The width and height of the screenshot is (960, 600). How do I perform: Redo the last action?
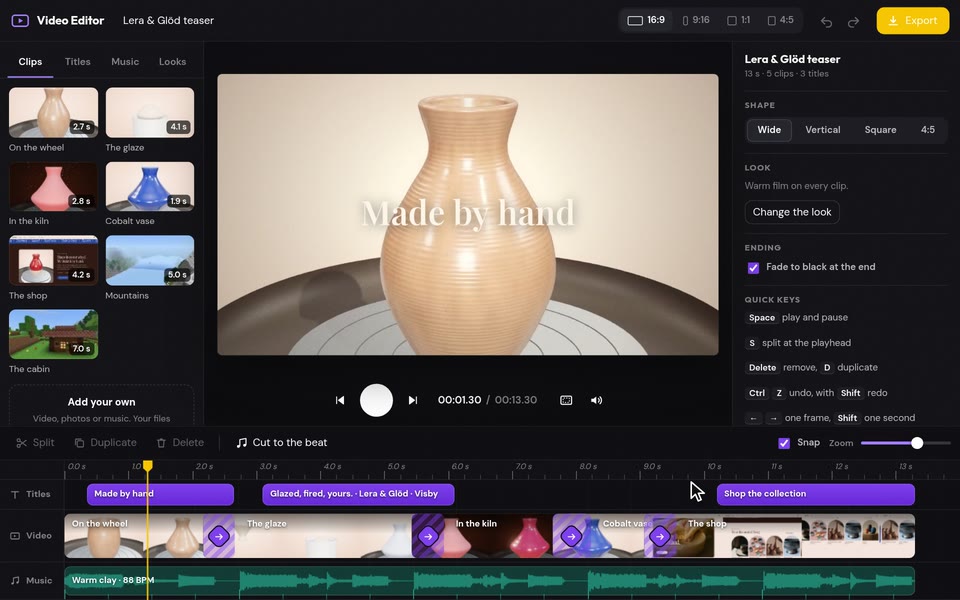tap(853, 22)
